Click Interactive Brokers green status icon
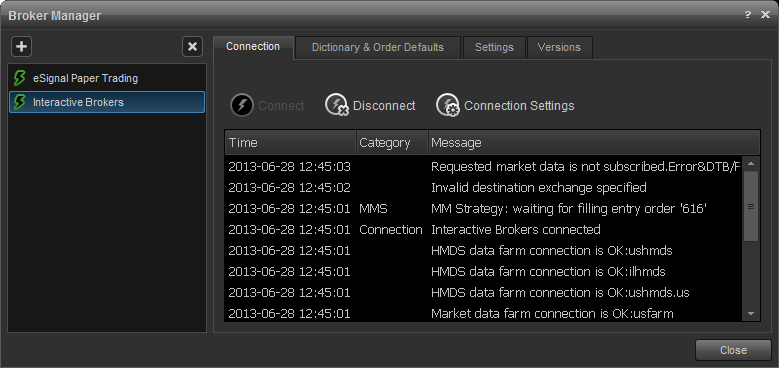This screenshot has height=368, width=779. 19,102
